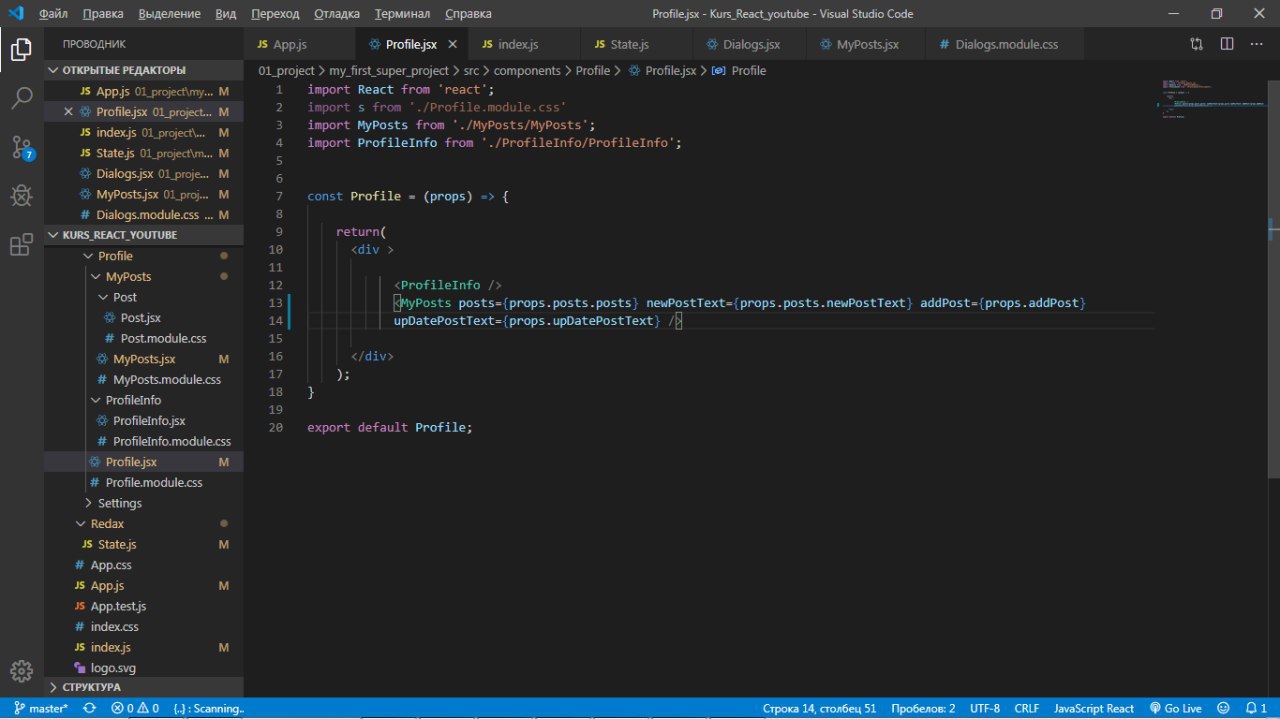Close the Profile.jsx editor tab
The height and width of the screenshot is (719, 1280).
point(453,45)
